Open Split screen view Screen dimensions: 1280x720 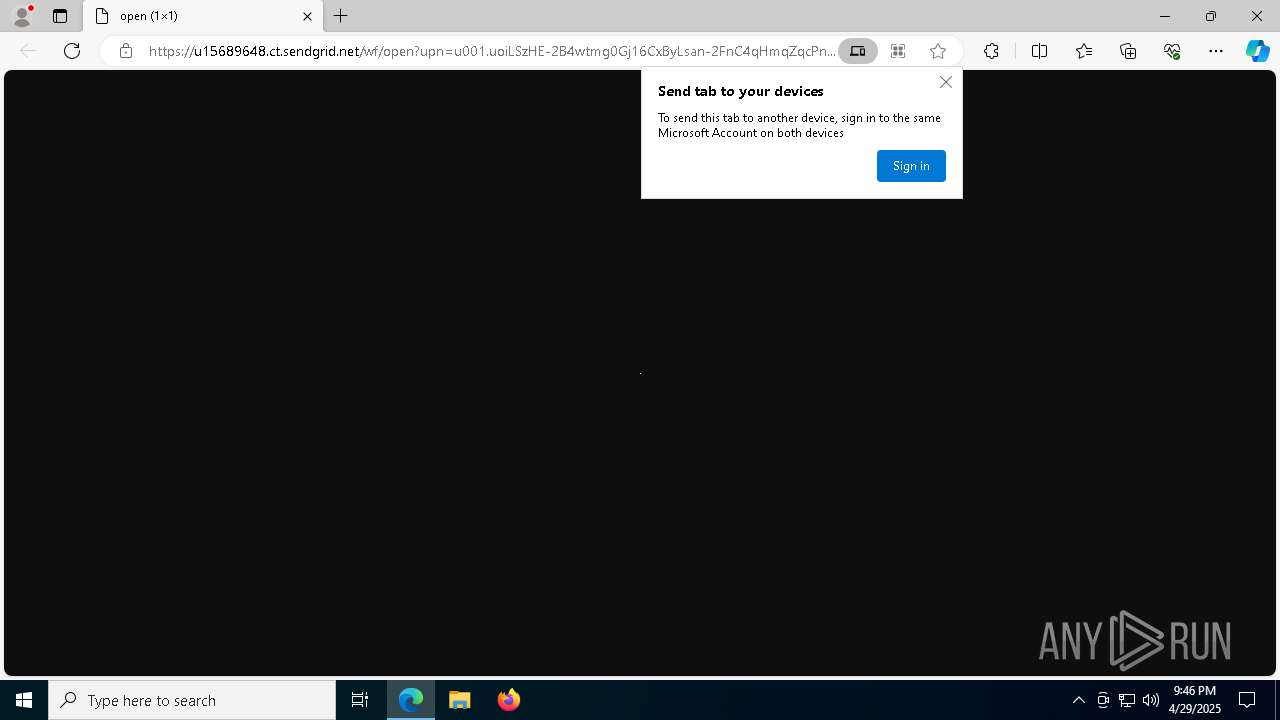(x=1039, y=51)
